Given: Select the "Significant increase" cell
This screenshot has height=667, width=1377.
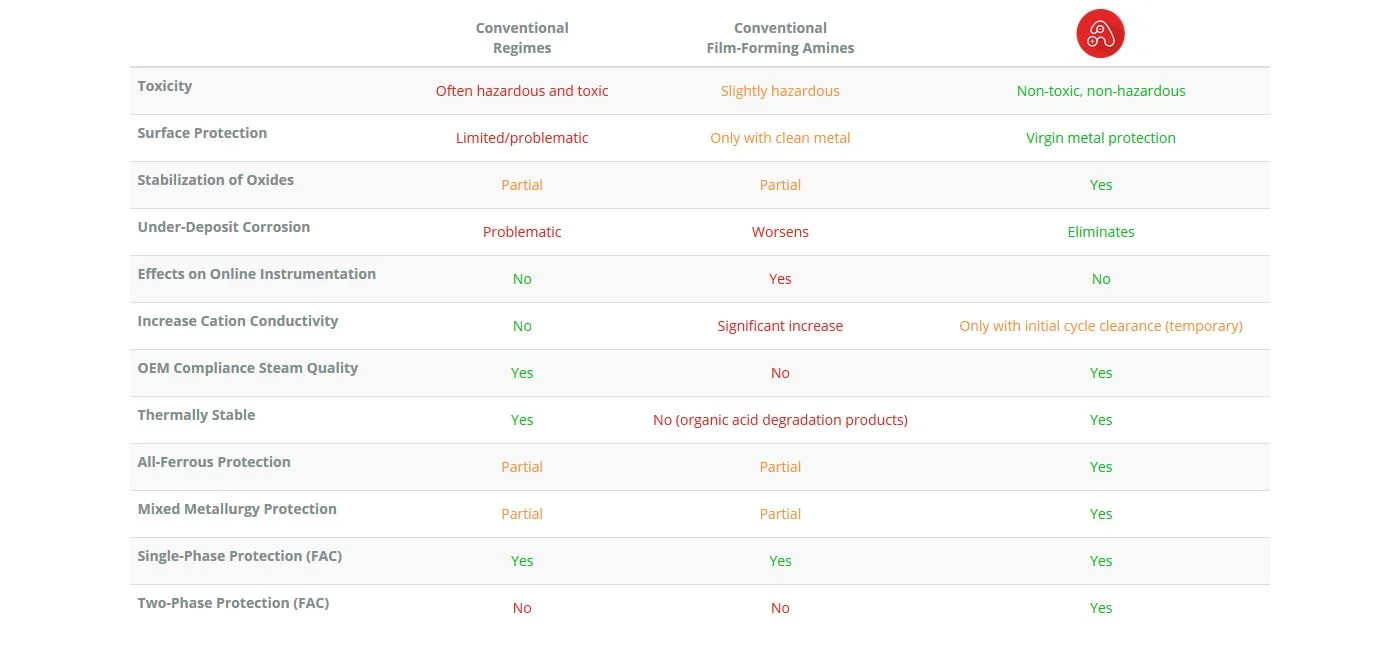Looking at the screenshot, I should (x=780, y=326).
